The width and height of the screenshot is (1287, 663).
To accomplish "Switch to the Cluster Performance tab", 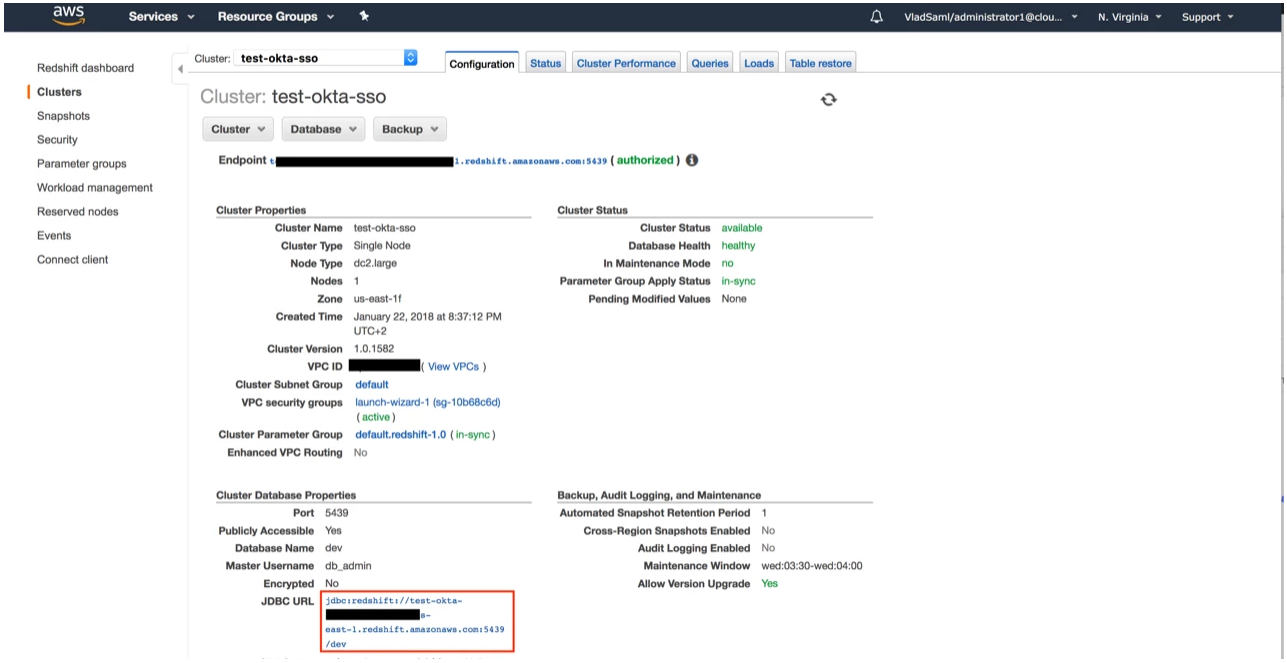I will pyautogui.click(x=626, y=63).
